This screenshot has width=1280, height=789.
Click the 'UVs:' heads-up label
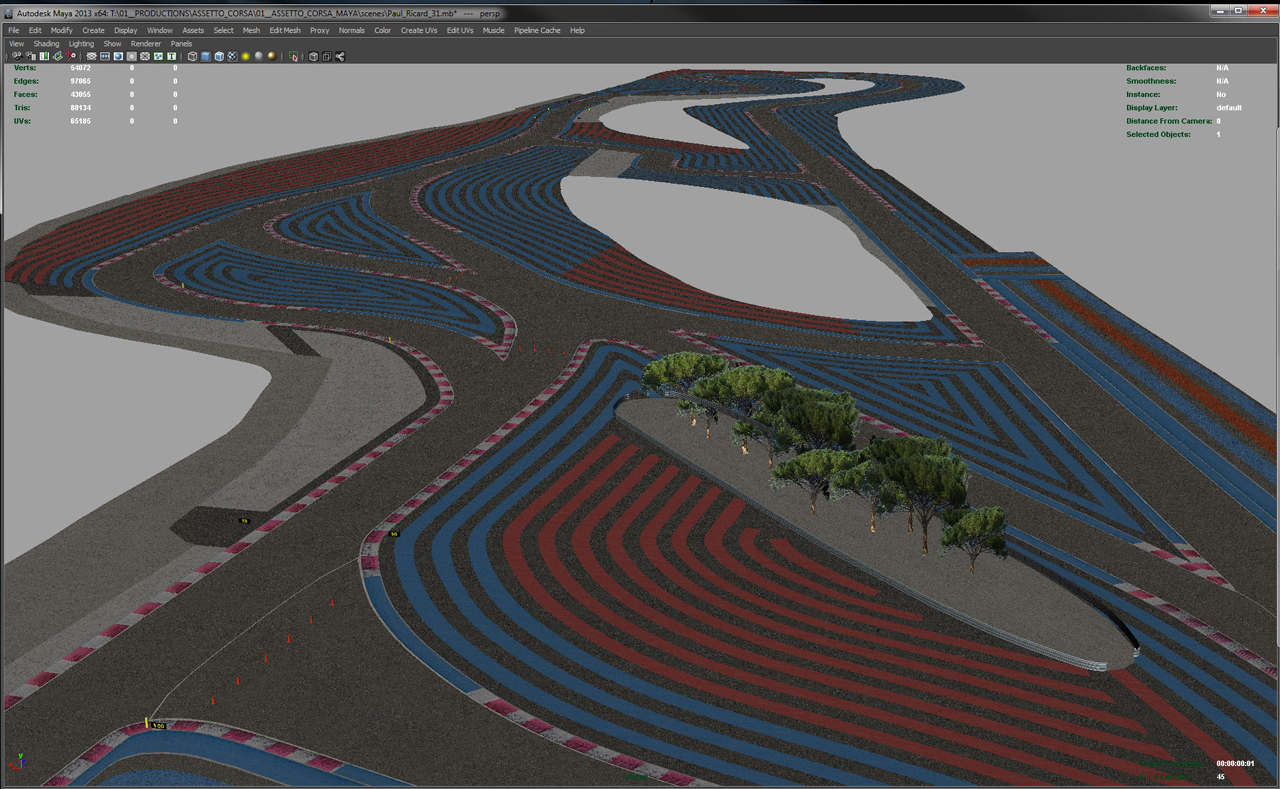(x=22, y=121)
